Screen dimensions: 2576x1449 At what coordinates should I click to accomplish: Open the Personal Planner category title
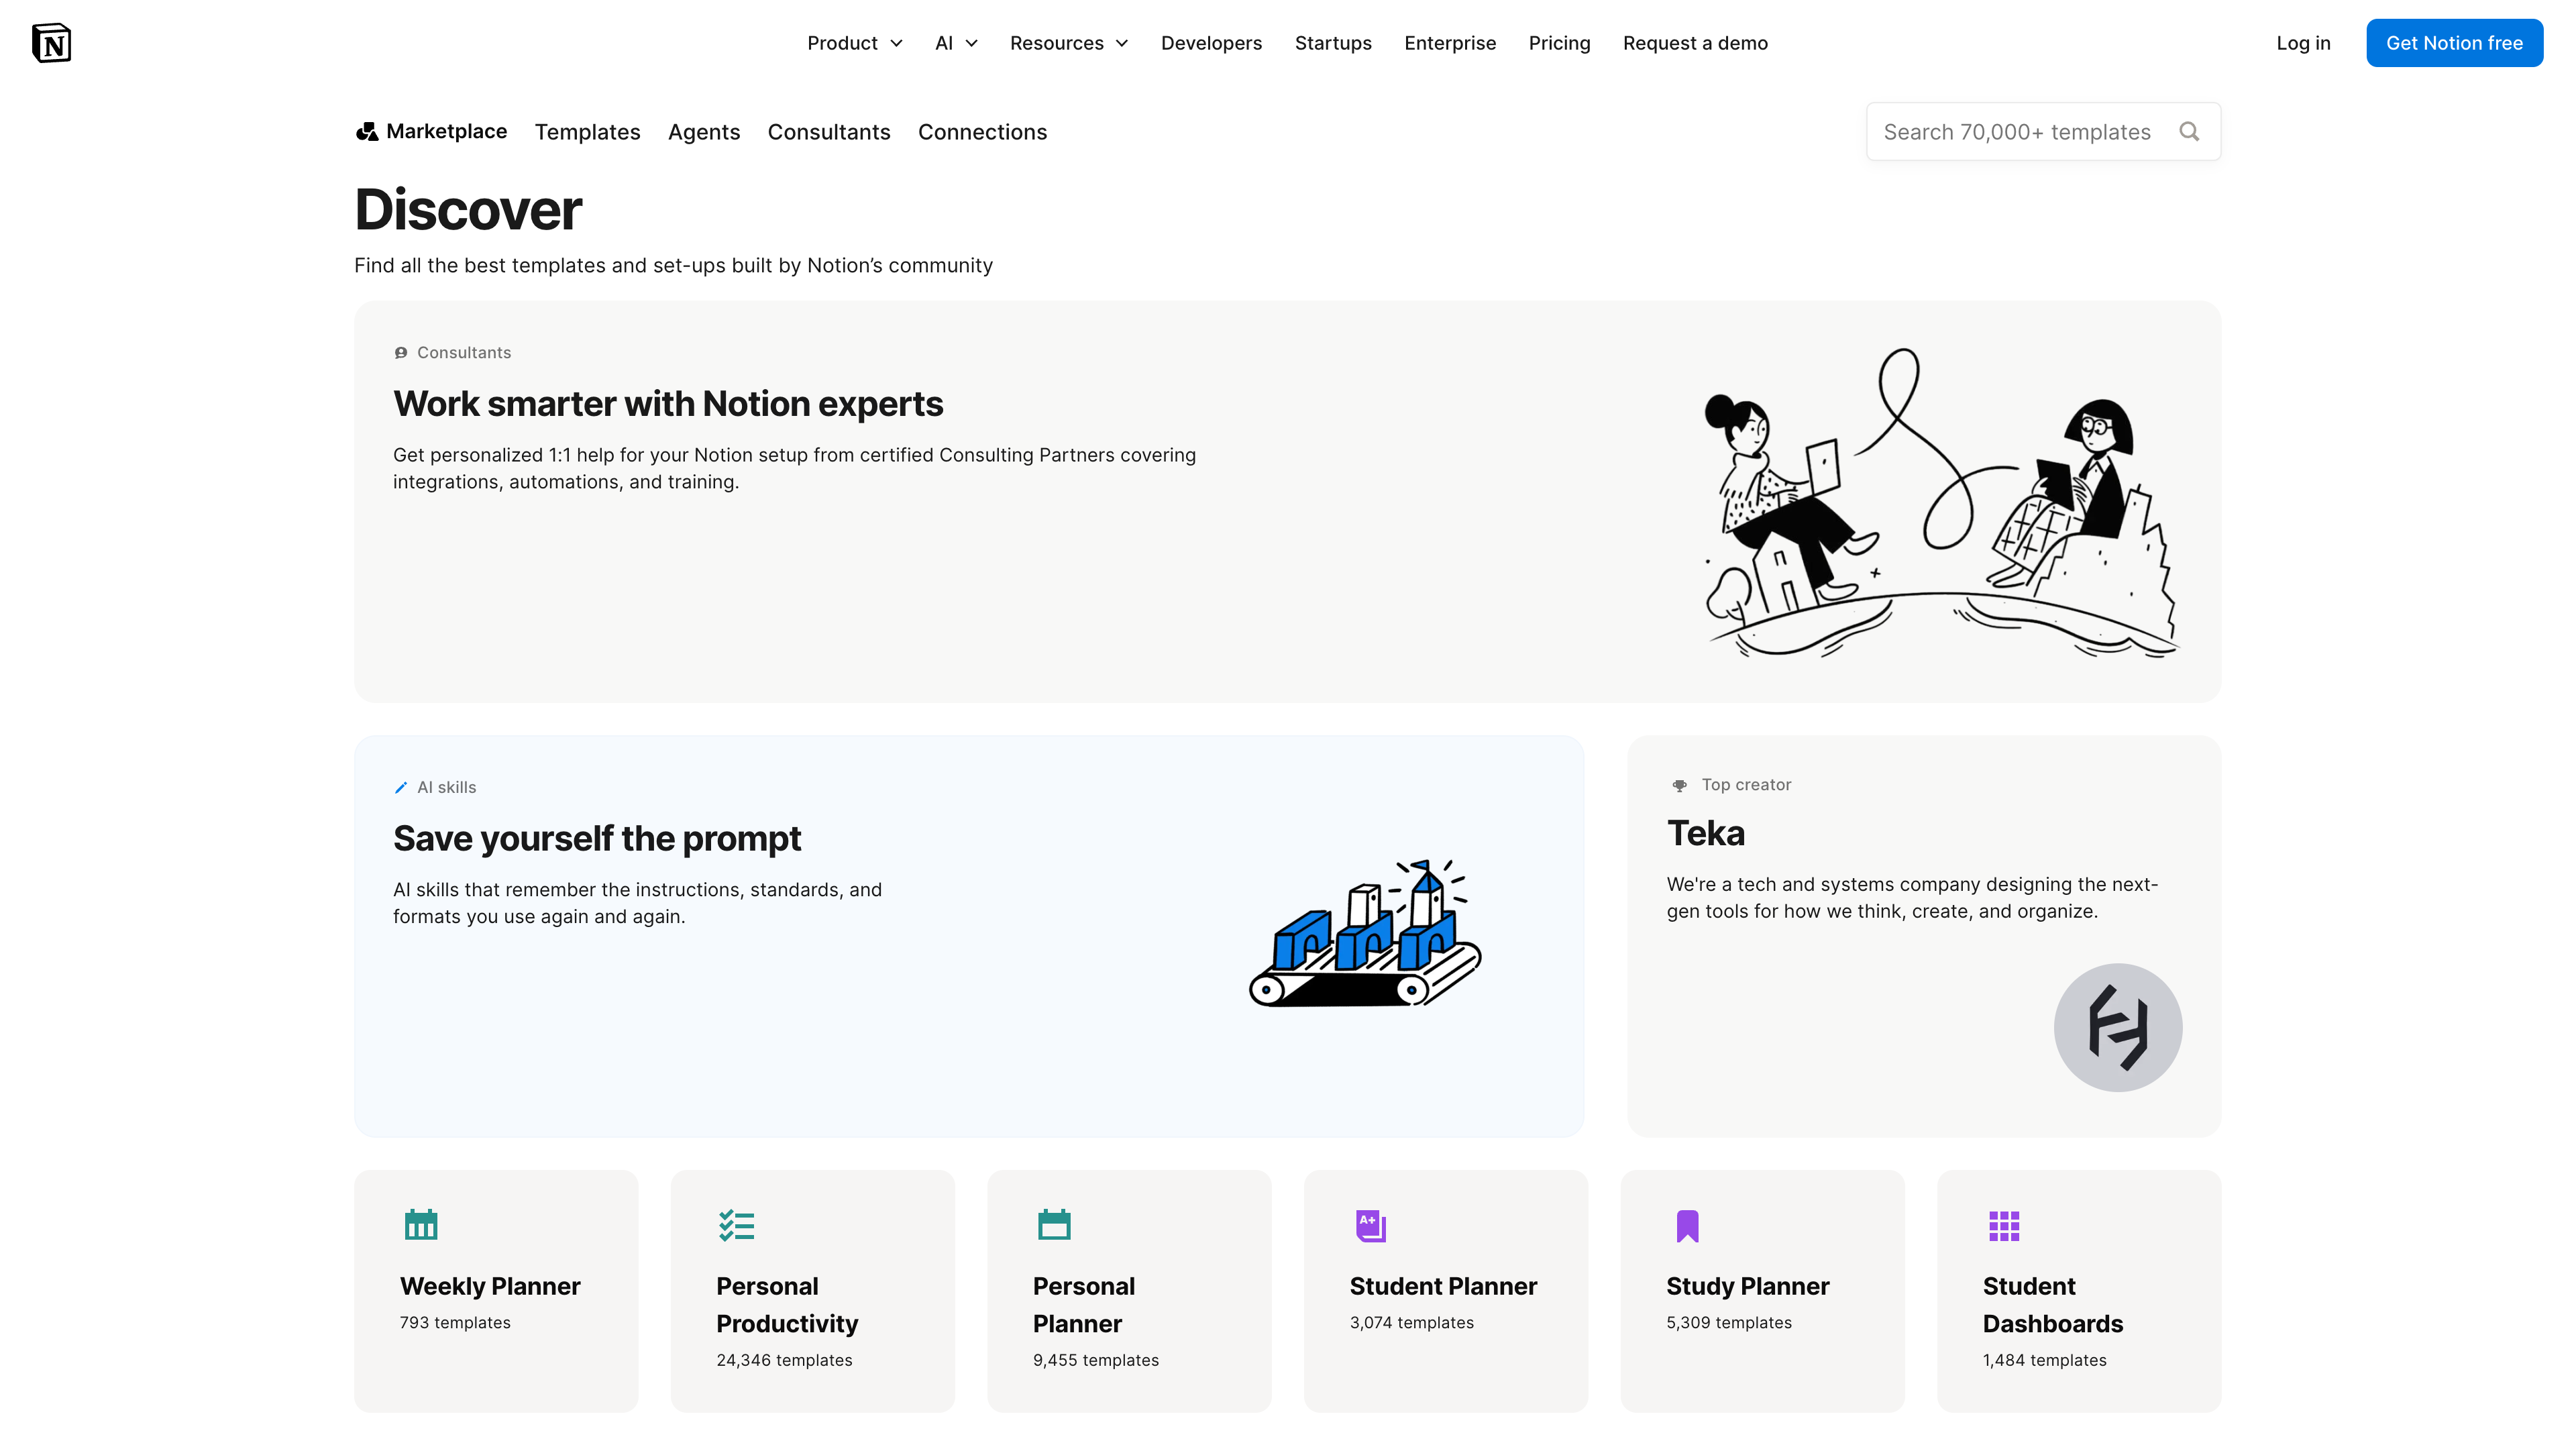tap(1084, 1305)
